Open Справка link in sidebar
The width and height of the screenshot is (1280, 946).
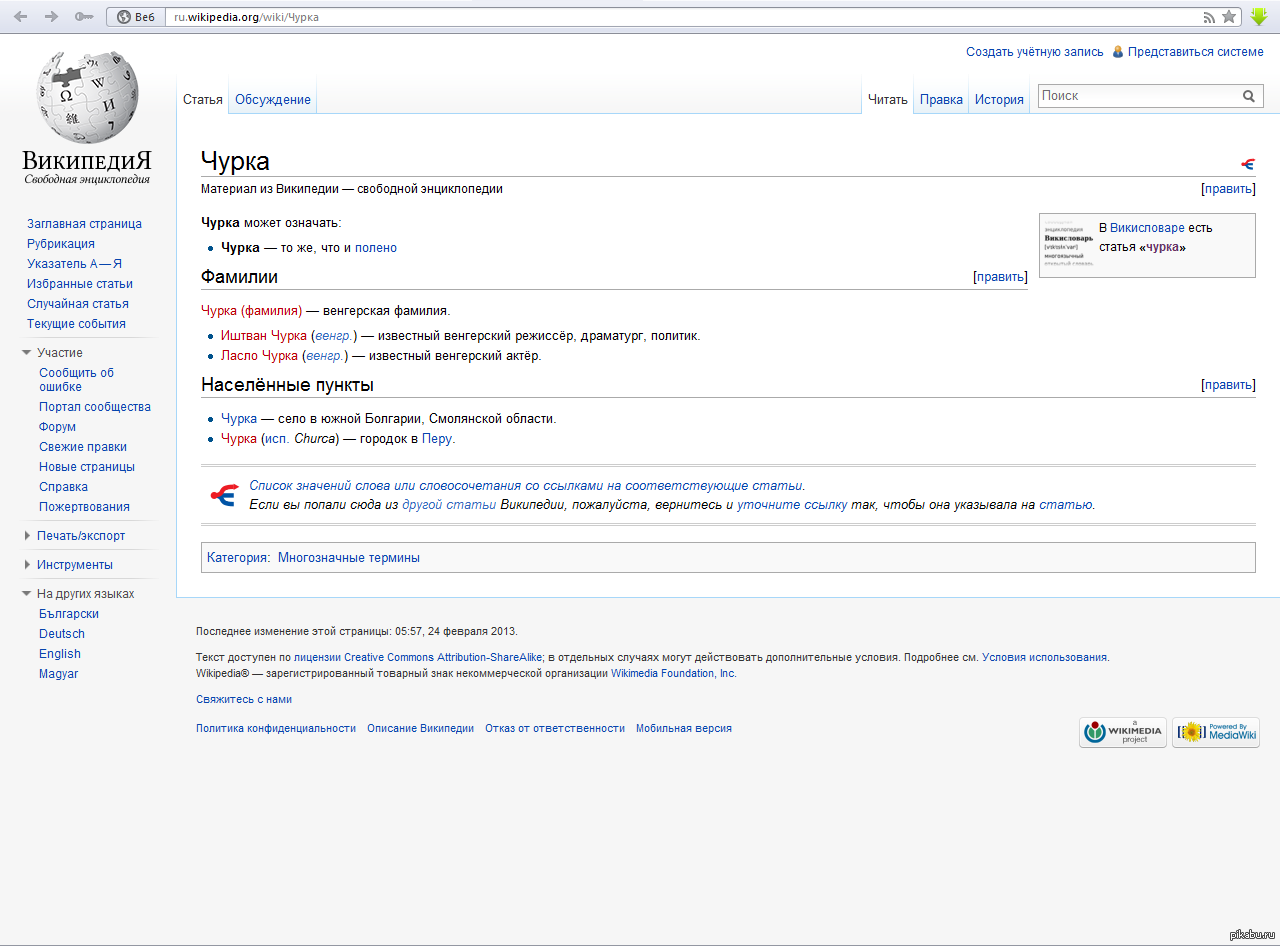click(64, 487)
